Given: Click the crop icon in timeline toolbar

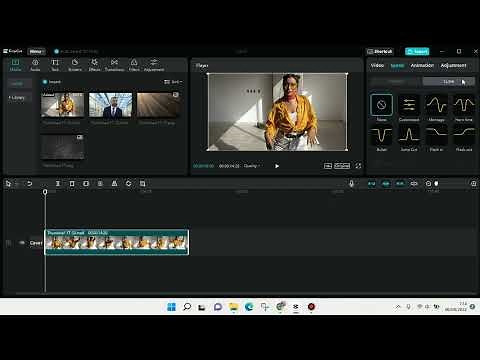Looking at the screenshot, I should pyautogui.click(x=142, y=183).
